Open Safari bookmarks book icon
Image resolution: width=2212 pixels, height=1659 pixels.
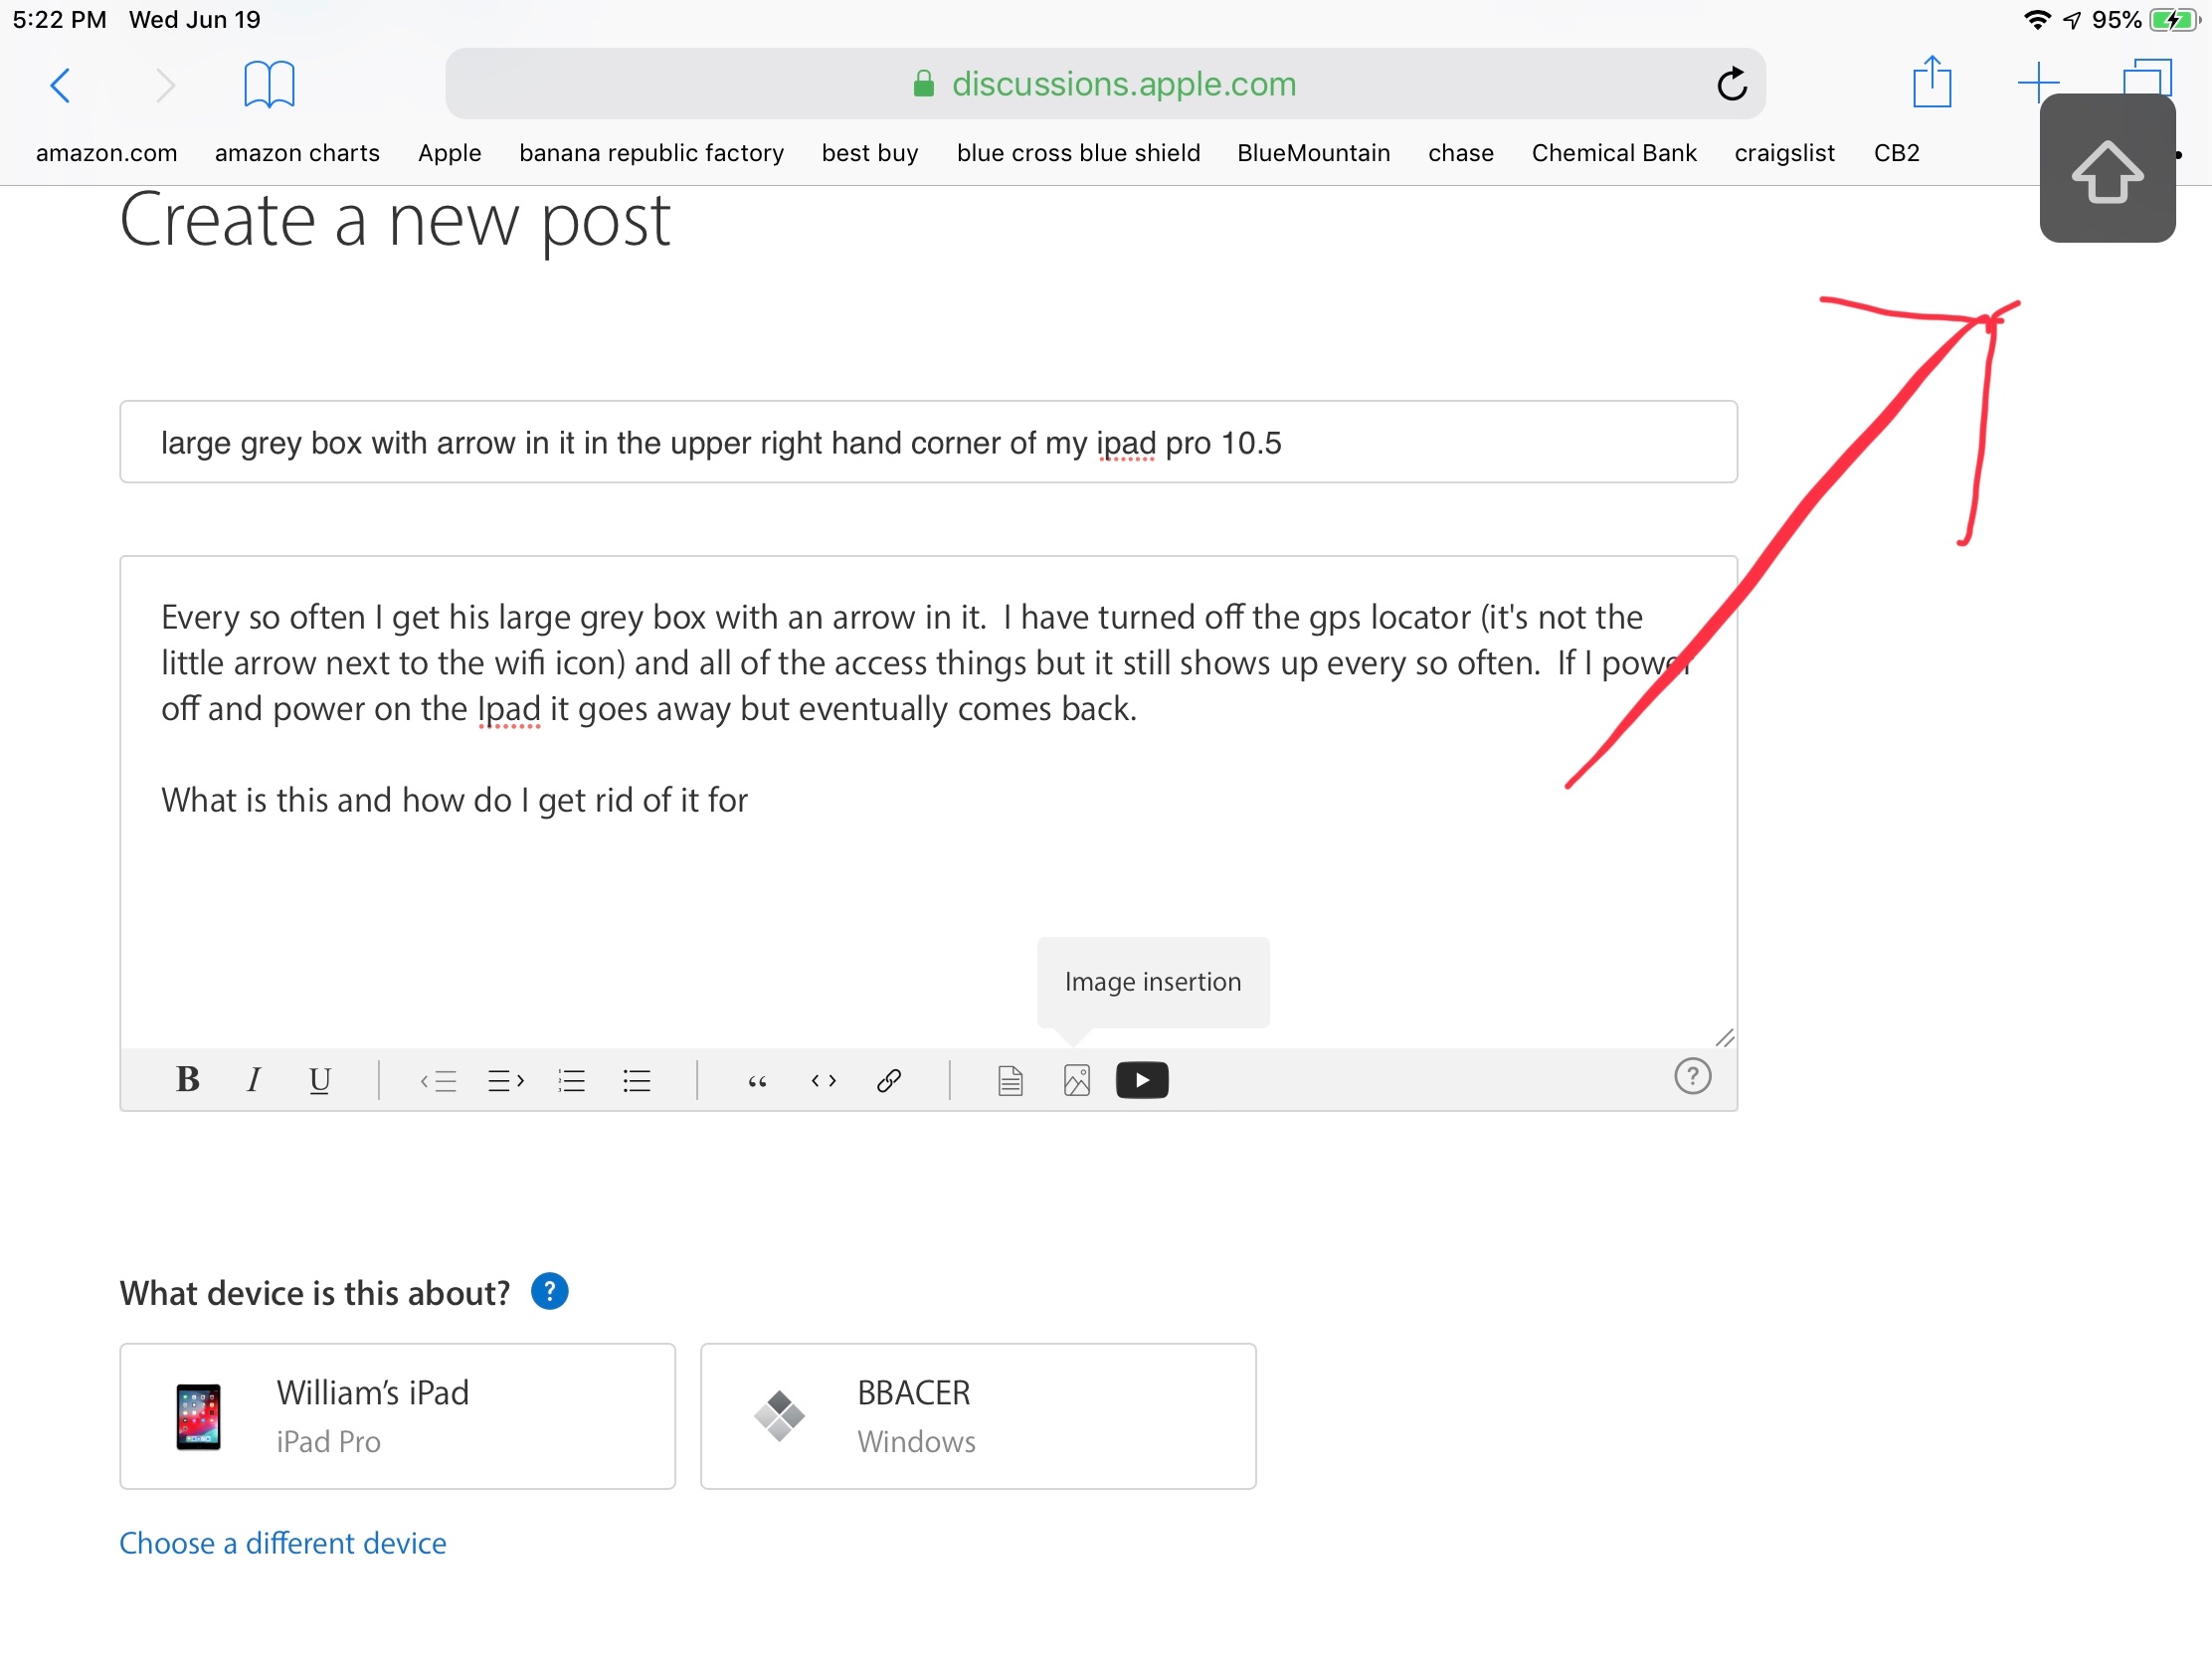point(269,84)
